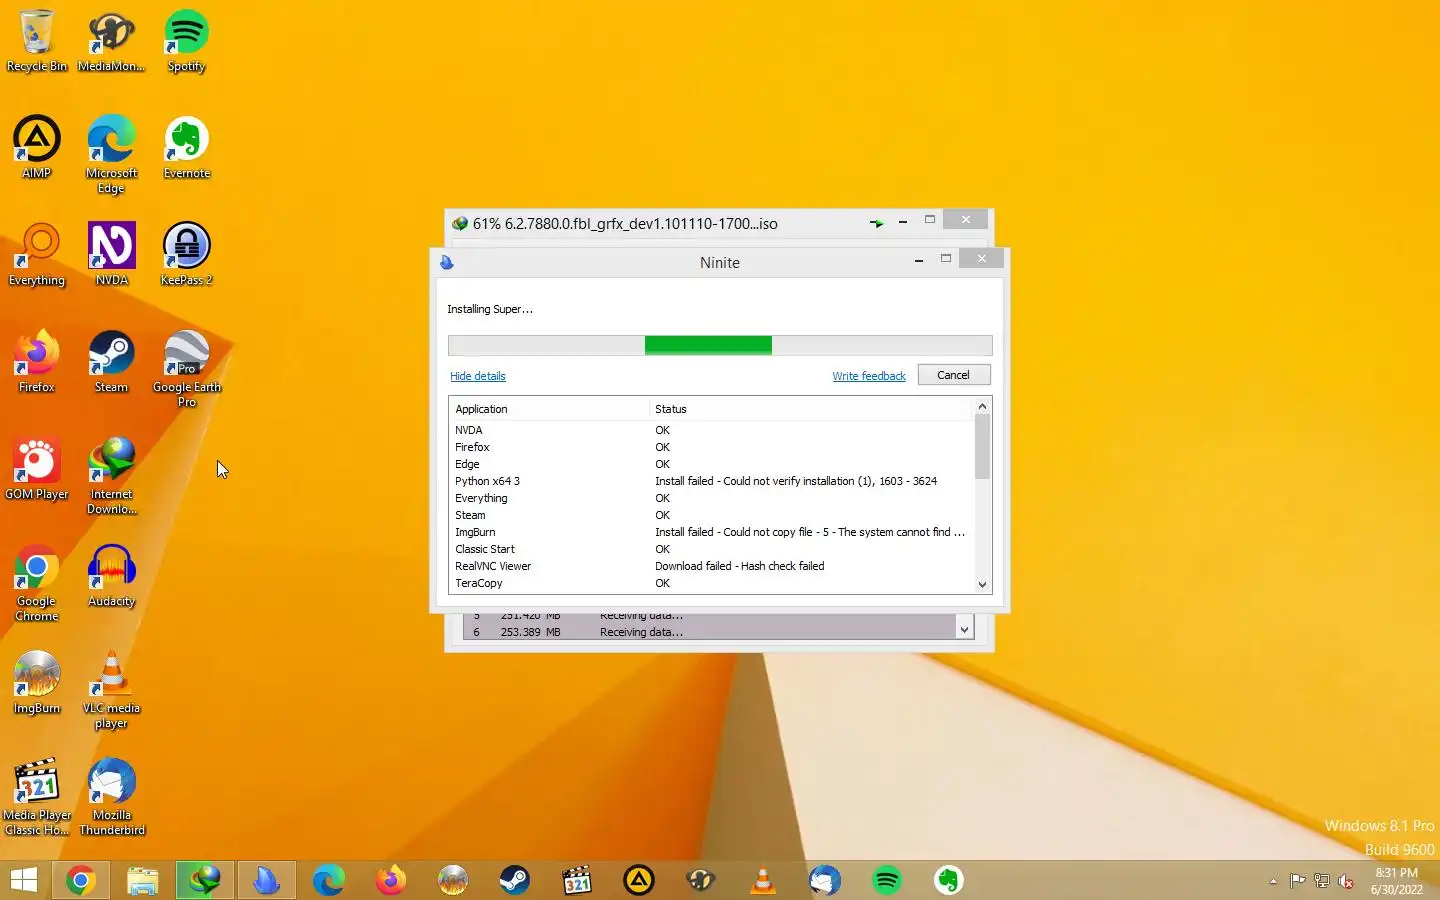Screen dimensions: 1440x900
Task: Open VLC media player desktop icon
Action: click(111, 690)
